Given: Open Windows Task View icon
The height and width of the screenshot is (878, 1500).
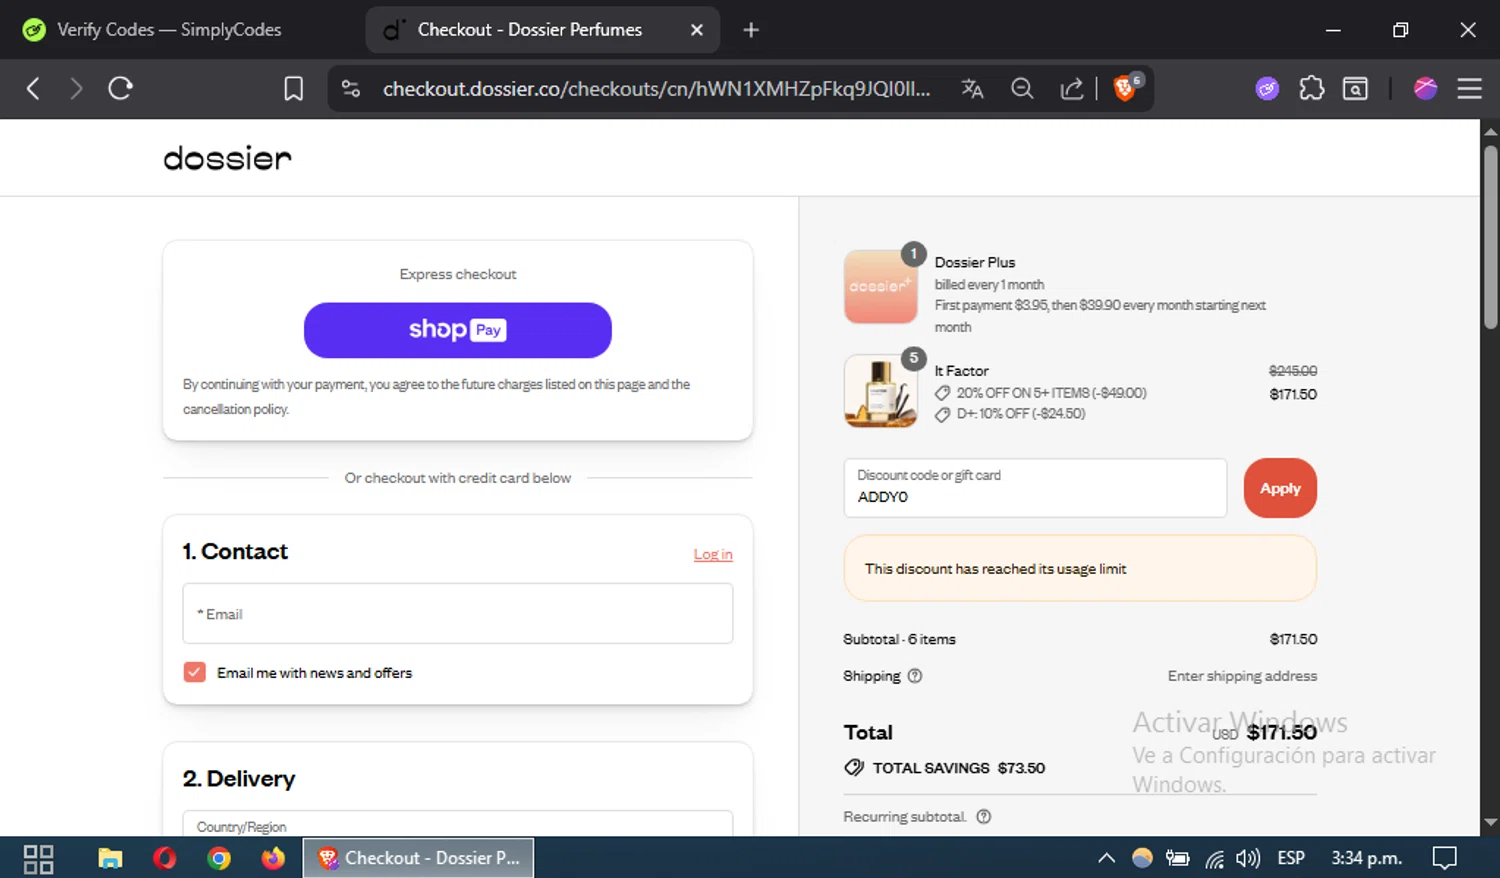Looking at the screenshot, I should tap(38, 858).
